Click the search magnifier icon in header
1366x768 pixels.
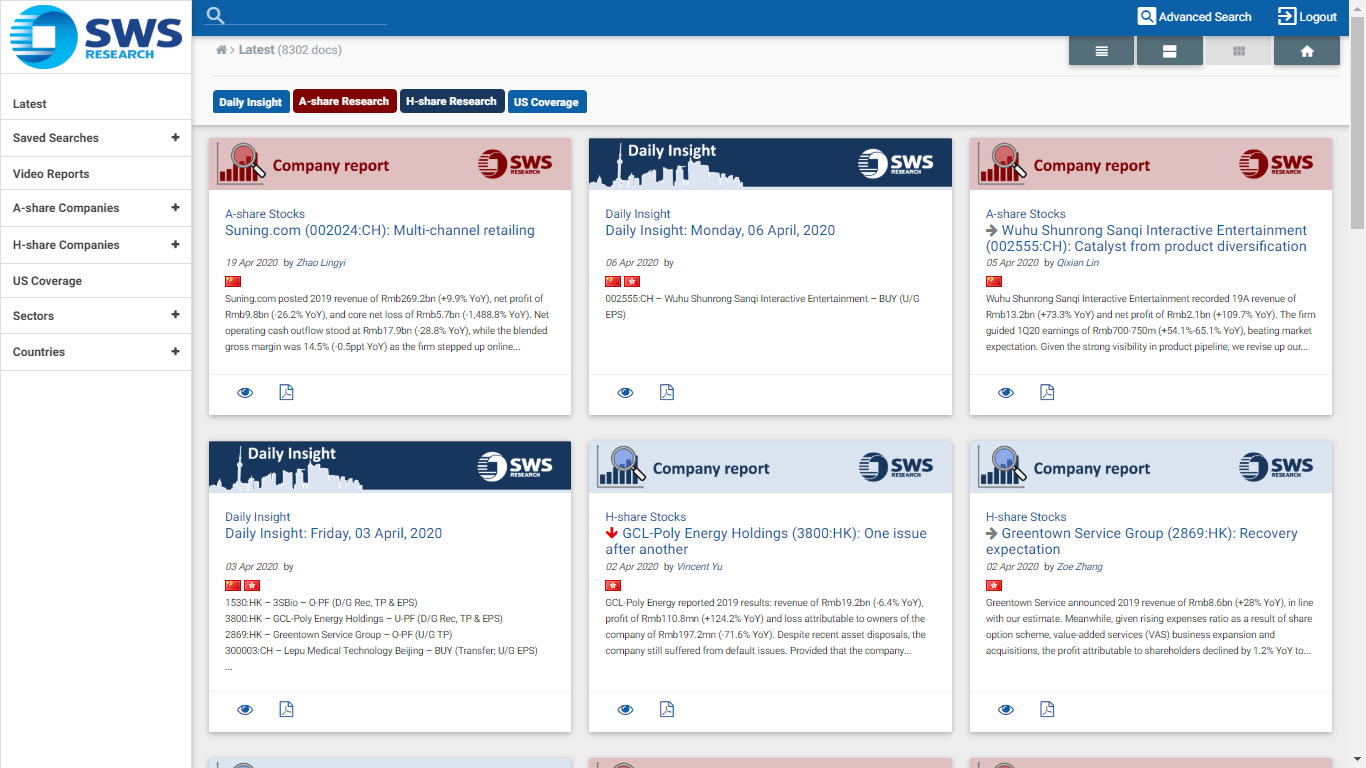point(215,15)
